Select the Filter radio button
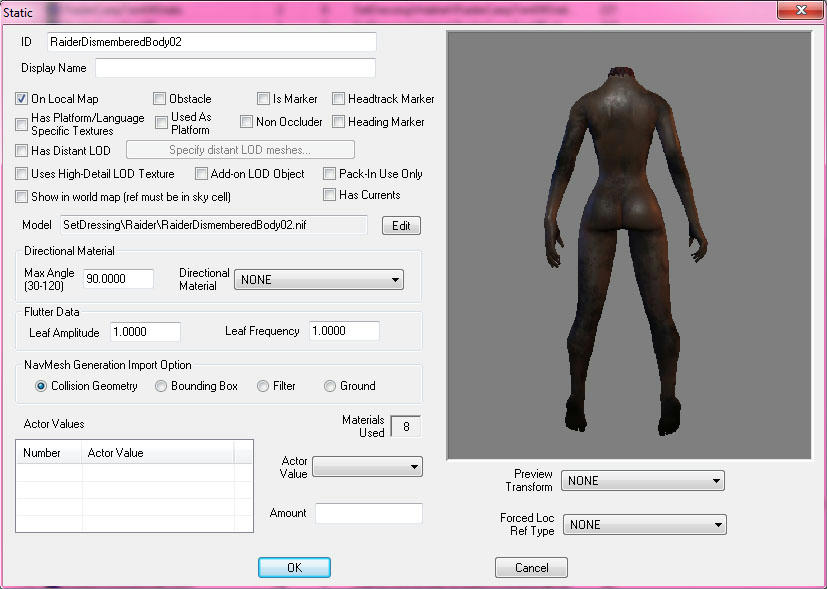 [x=263, y=386]
